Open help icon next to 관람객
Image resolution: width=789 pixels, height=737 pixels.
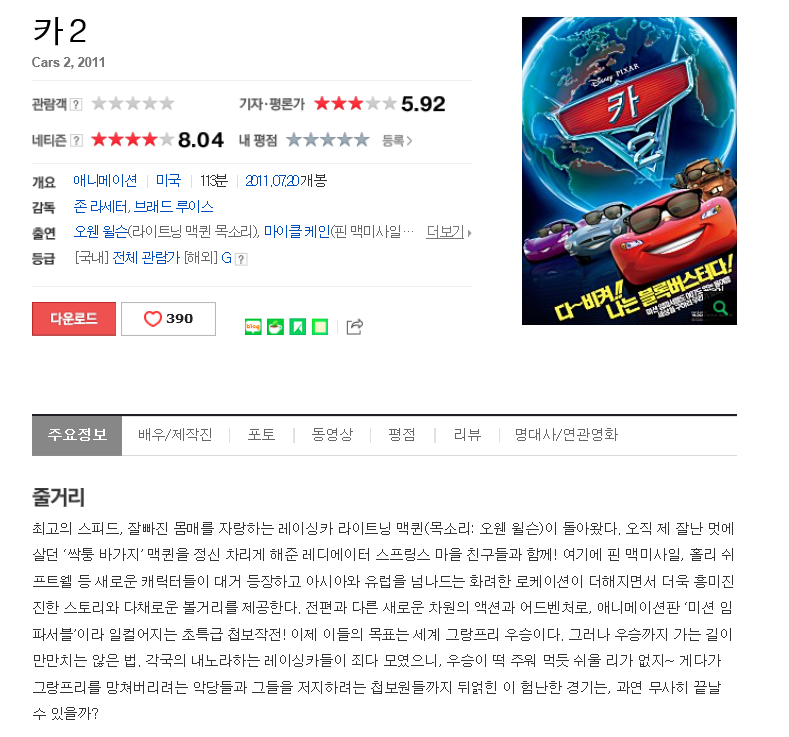[x=75, y=104]
